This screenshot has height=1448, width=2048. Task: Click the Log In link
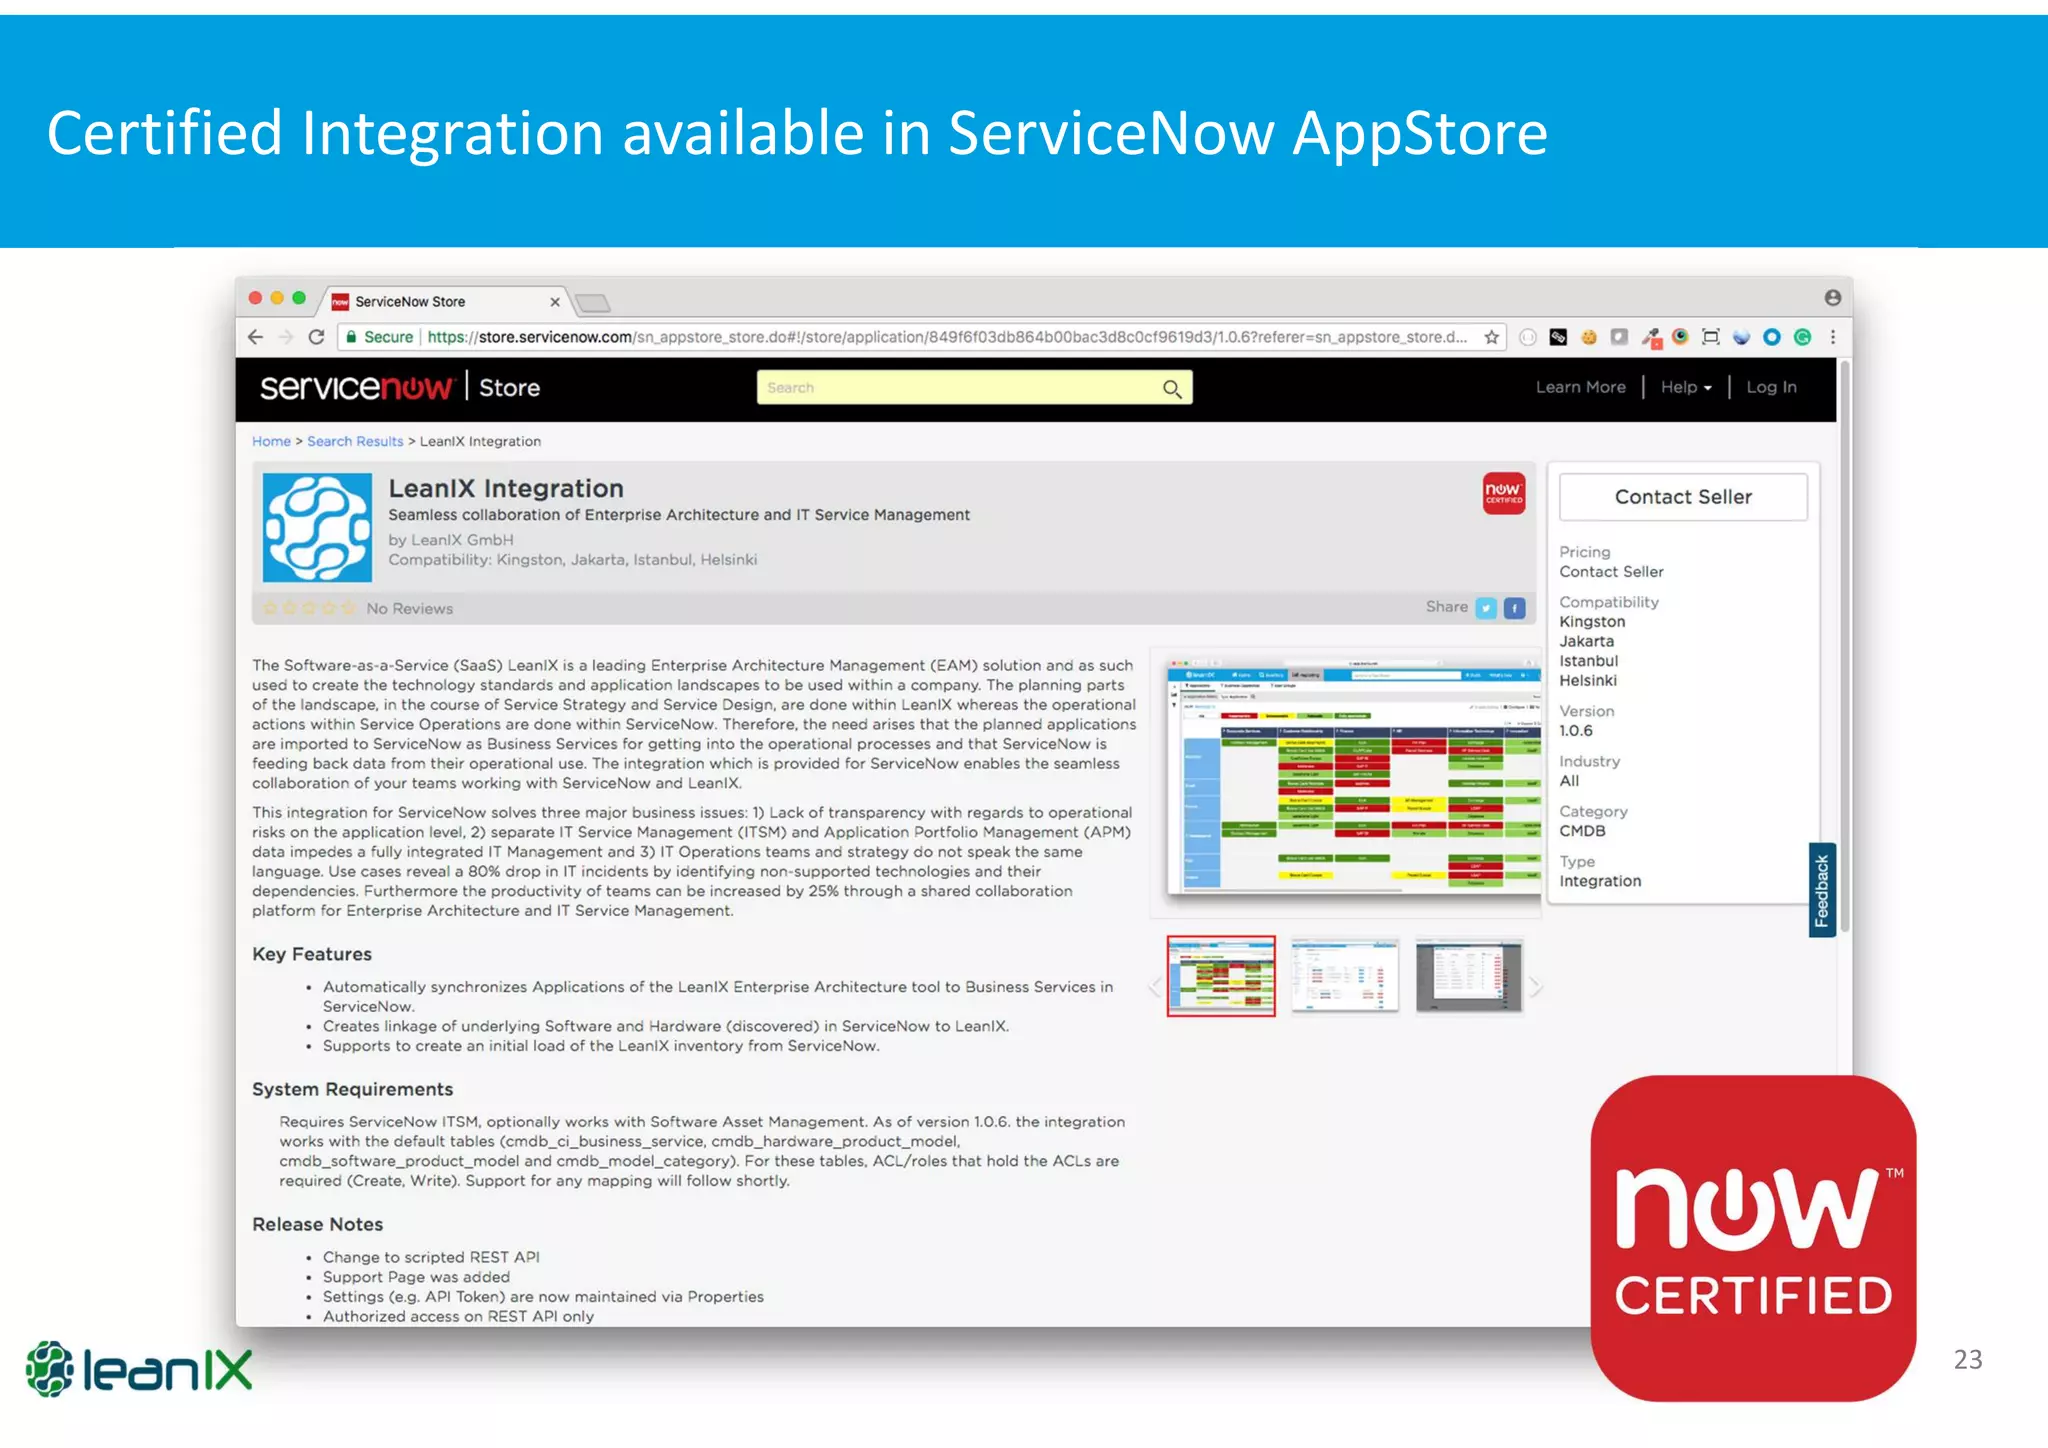(x=1771, y=387)
